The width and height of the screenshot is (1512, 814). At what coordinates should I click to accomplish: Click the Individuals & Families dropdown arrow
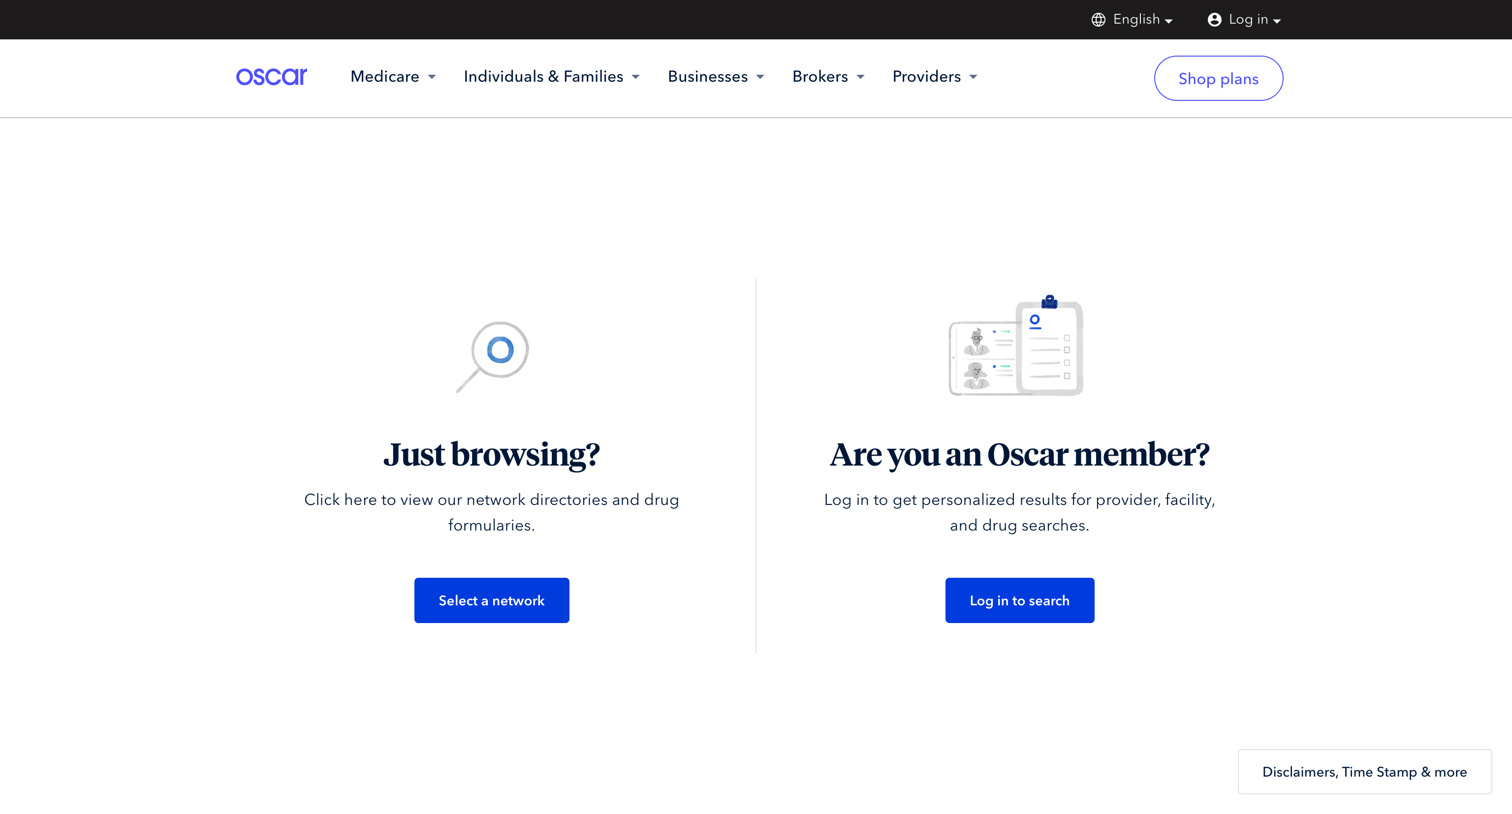pyautogui.click(x=636, y=77)
